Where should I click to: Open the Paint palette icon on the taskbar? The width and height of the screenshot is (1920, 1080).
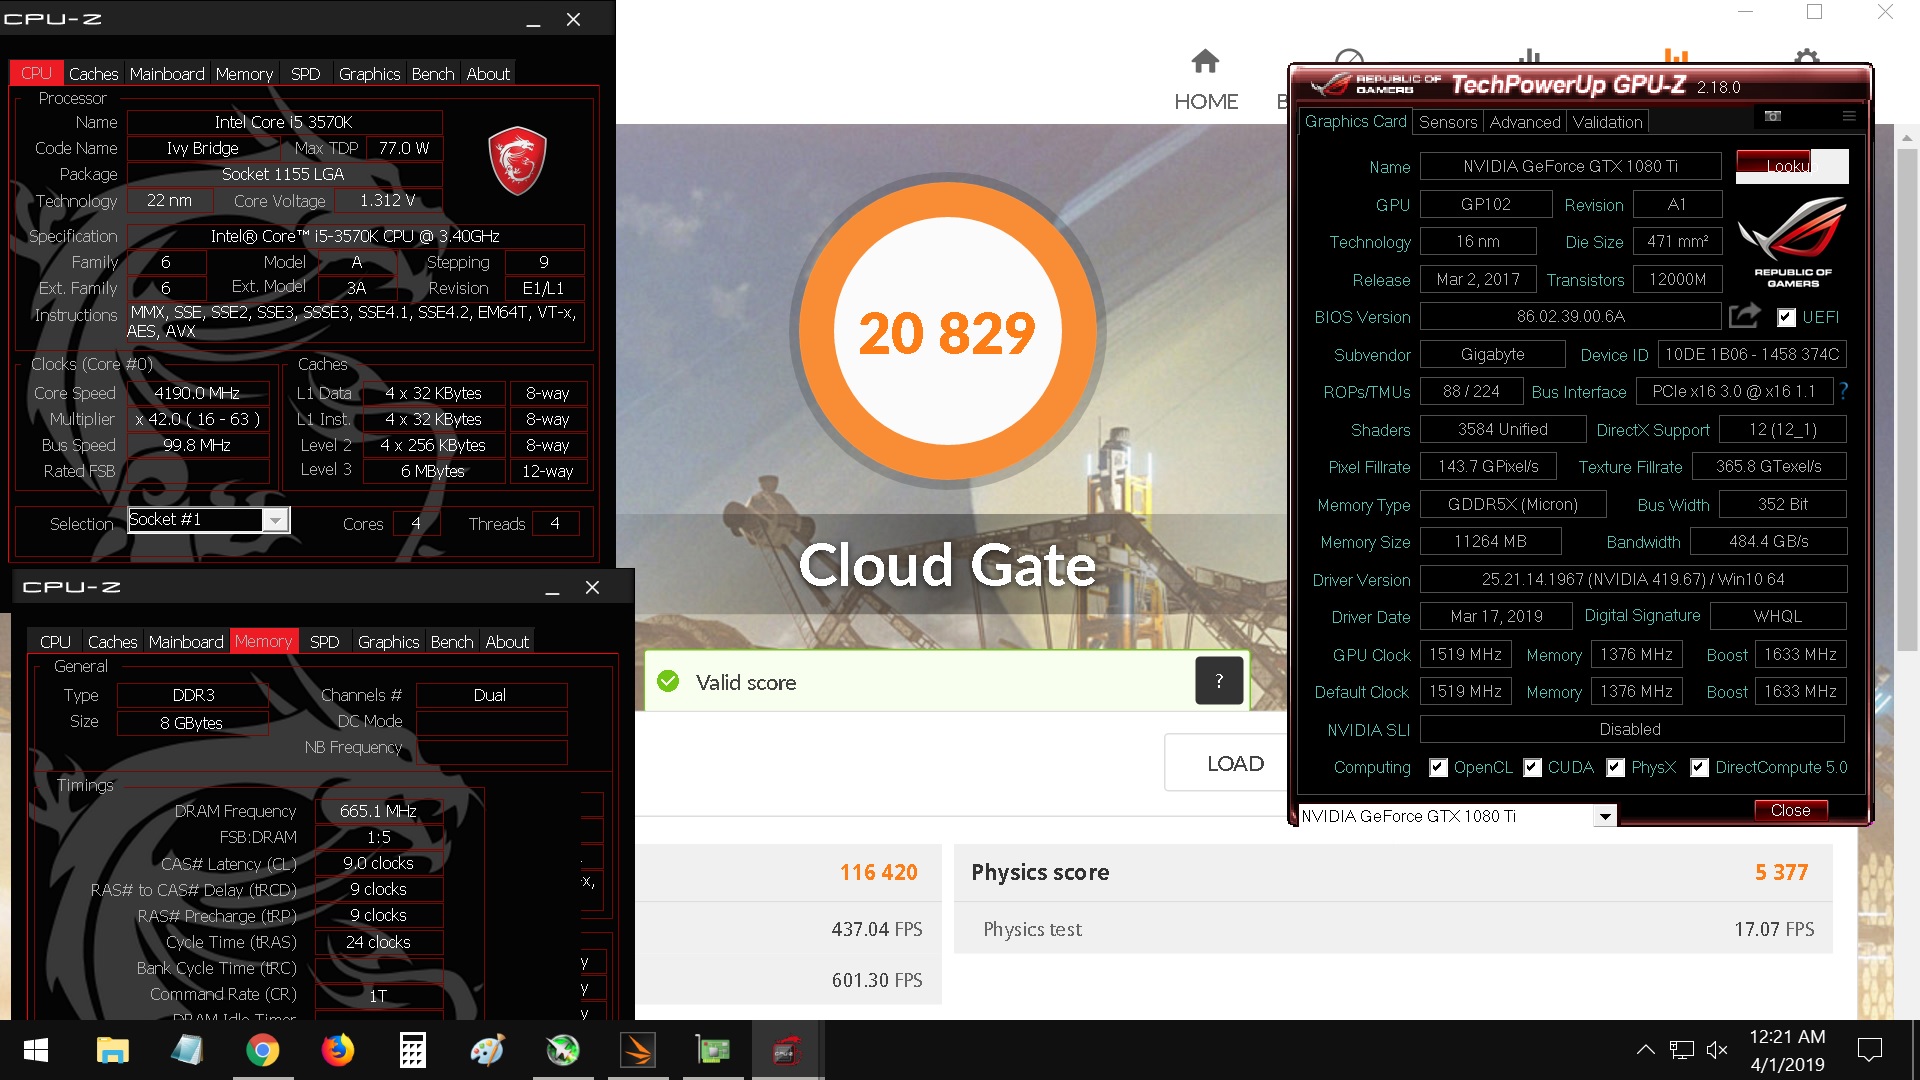pos(487,1050)
